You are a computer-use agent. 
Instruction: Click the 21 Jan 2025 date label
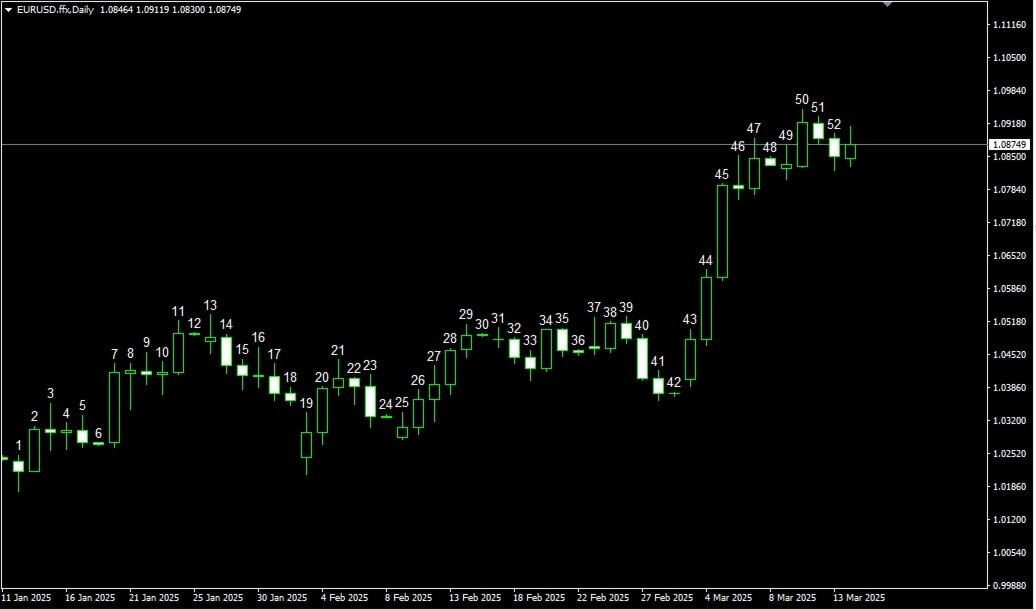tap(154, 598)
